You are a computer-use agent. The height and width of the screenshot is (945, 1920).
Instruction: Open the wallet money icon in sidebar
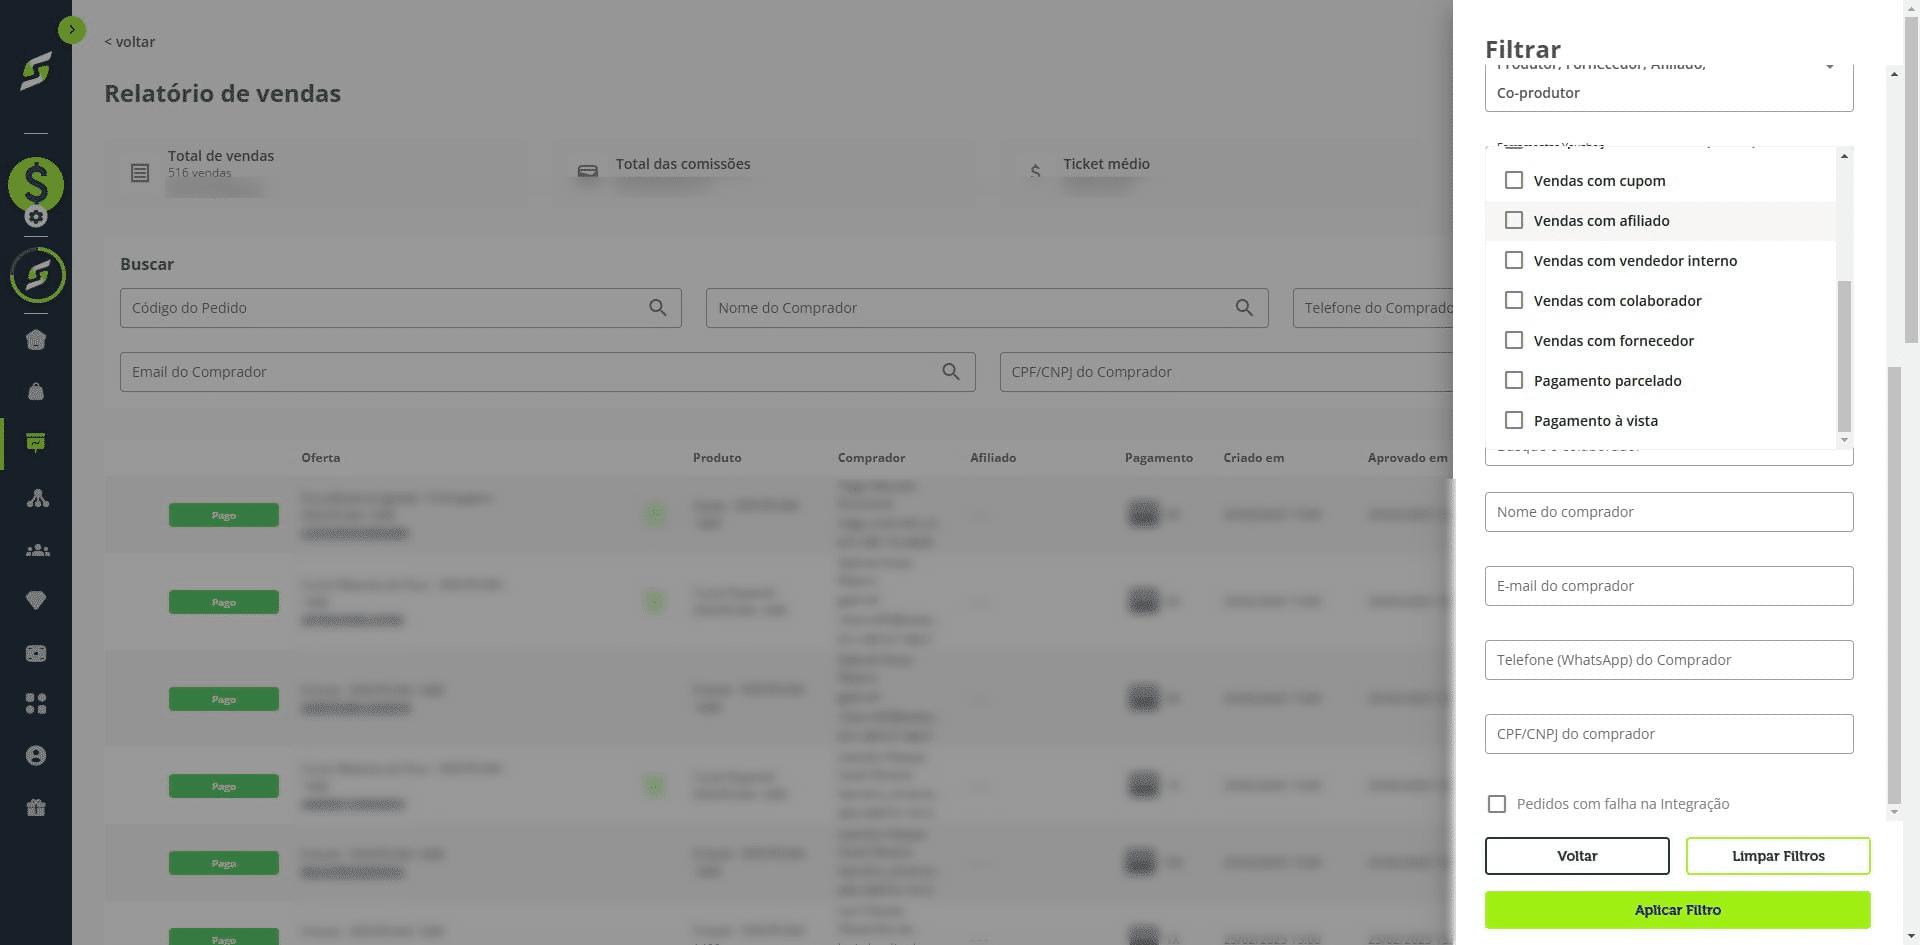[36, 653]
